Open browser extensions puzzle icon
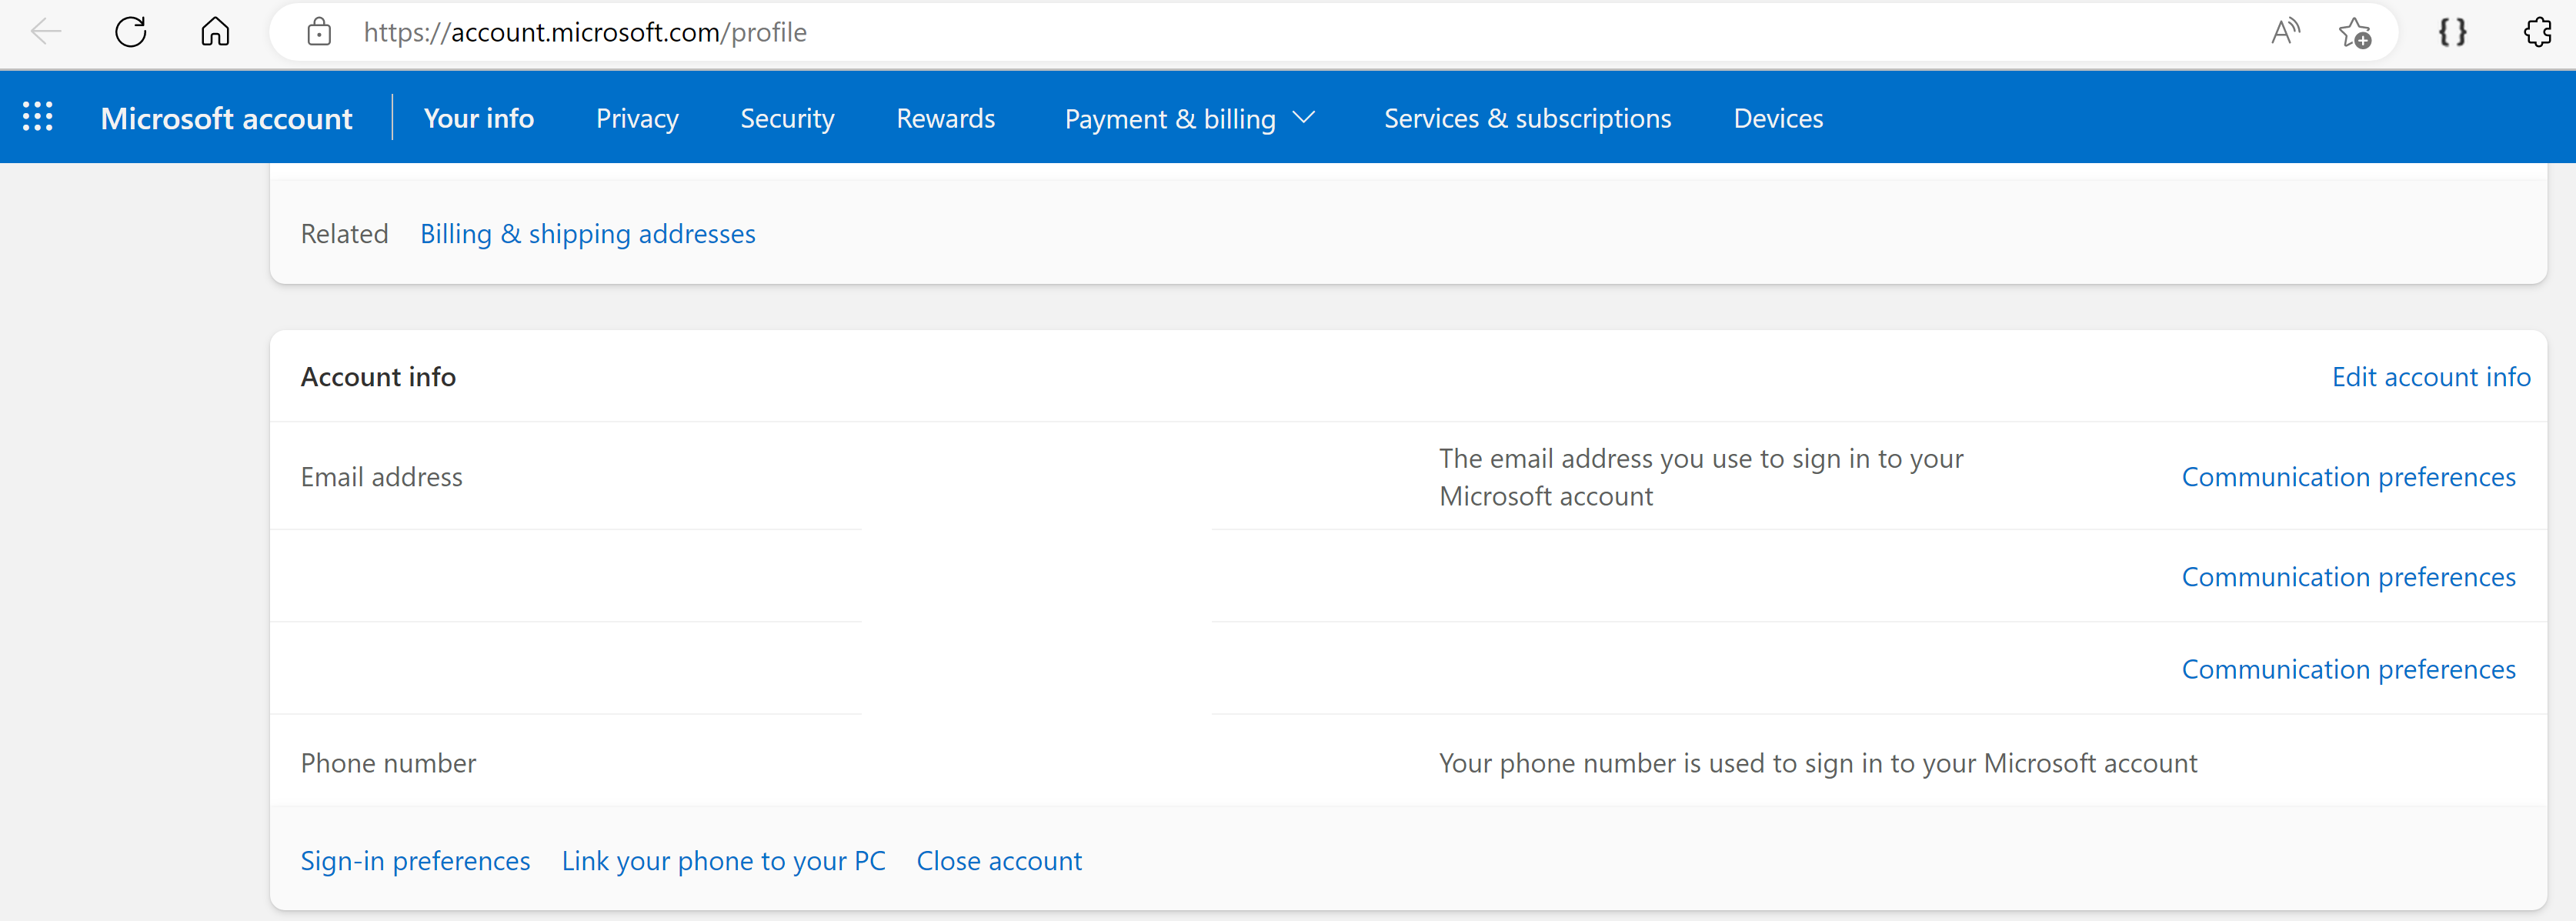Screen dimensions: 2576x921 click(2537, 32)
